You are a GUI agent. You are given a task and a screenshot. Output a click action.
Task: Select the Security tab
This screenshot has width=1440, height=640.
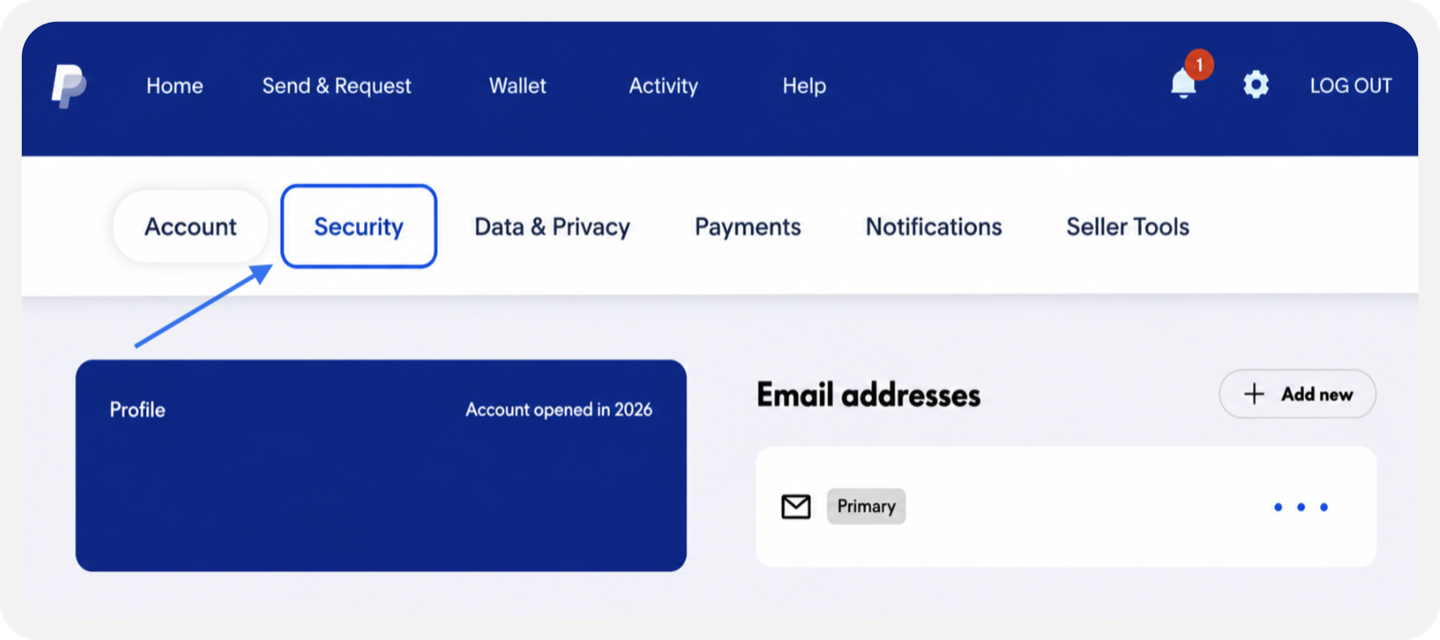pos(359,226)
